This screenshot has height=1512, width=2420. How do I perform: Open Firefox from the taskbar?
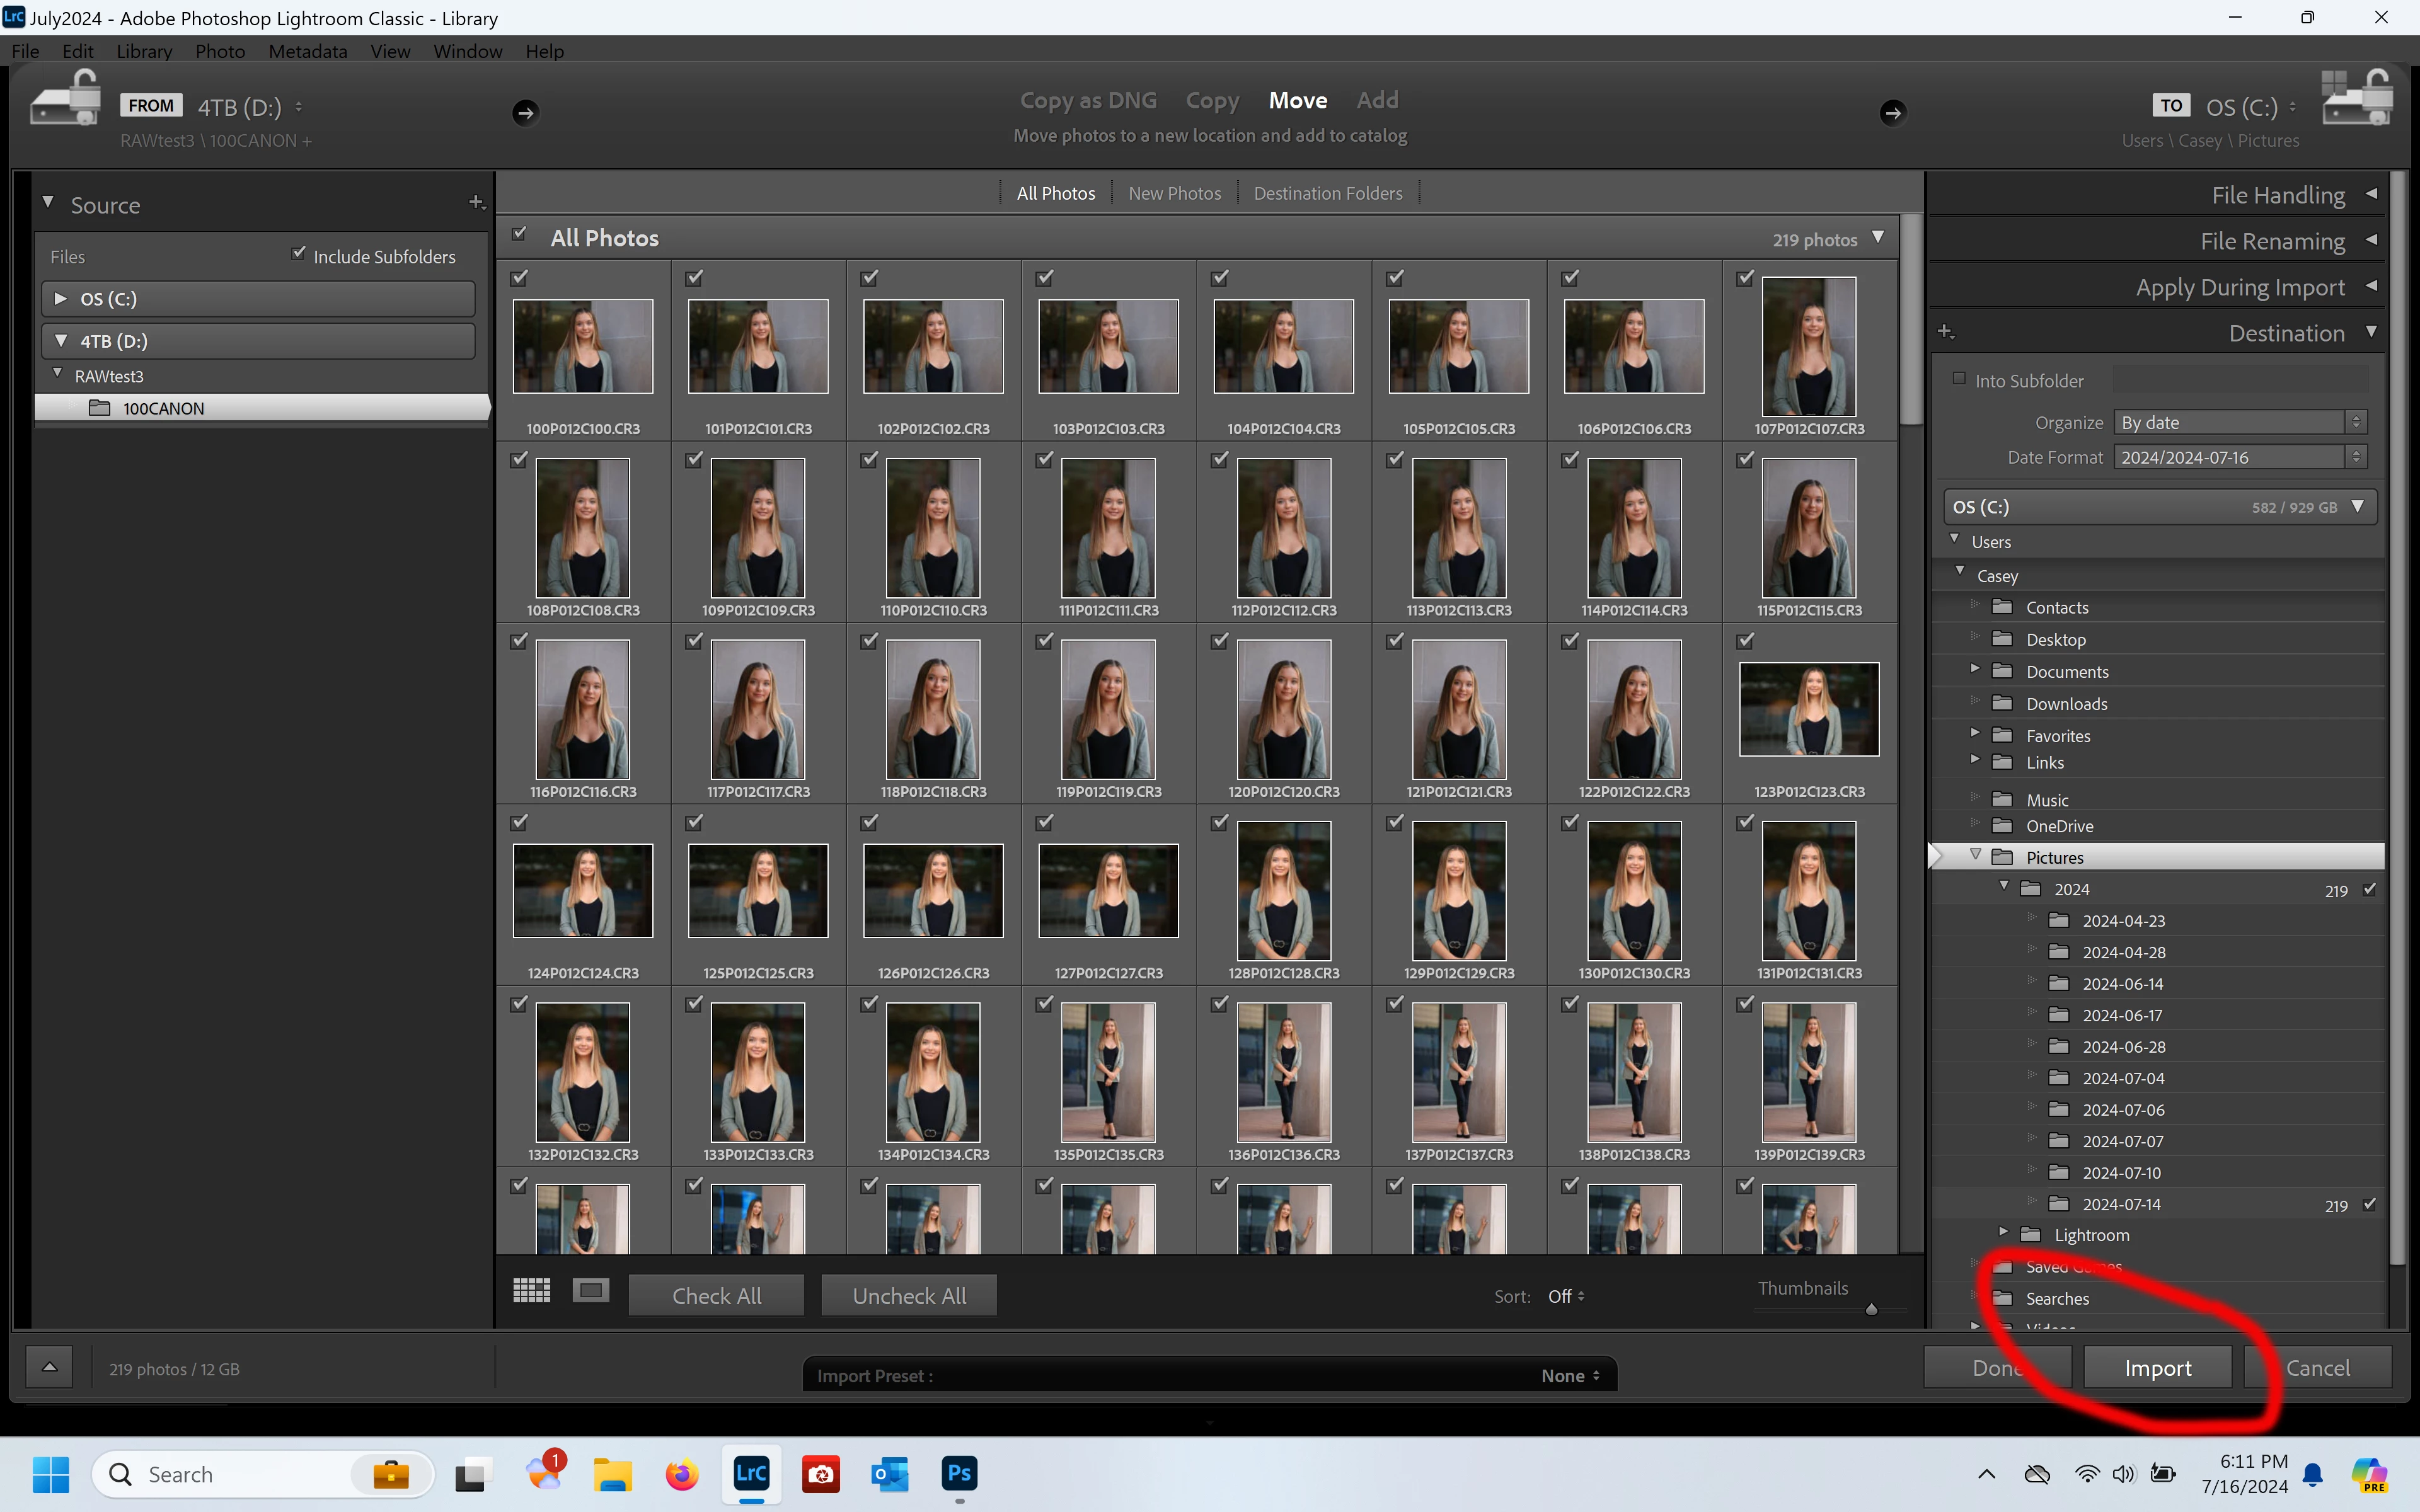(681, 1474)
